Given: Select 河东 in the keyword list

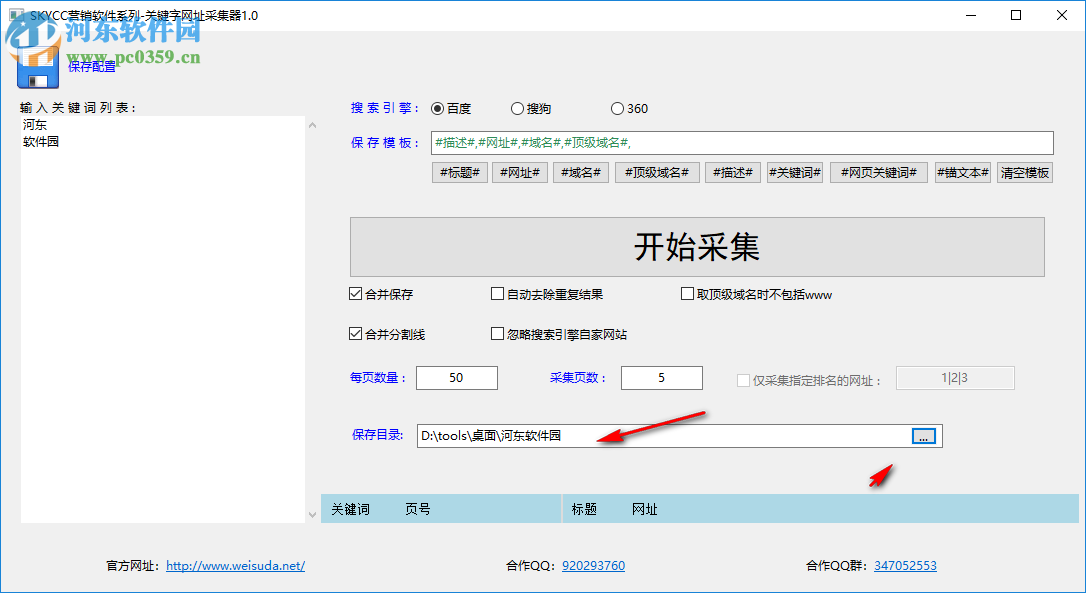Looking at the screenshot, I should pyautogui.click(x=33, y=124).
